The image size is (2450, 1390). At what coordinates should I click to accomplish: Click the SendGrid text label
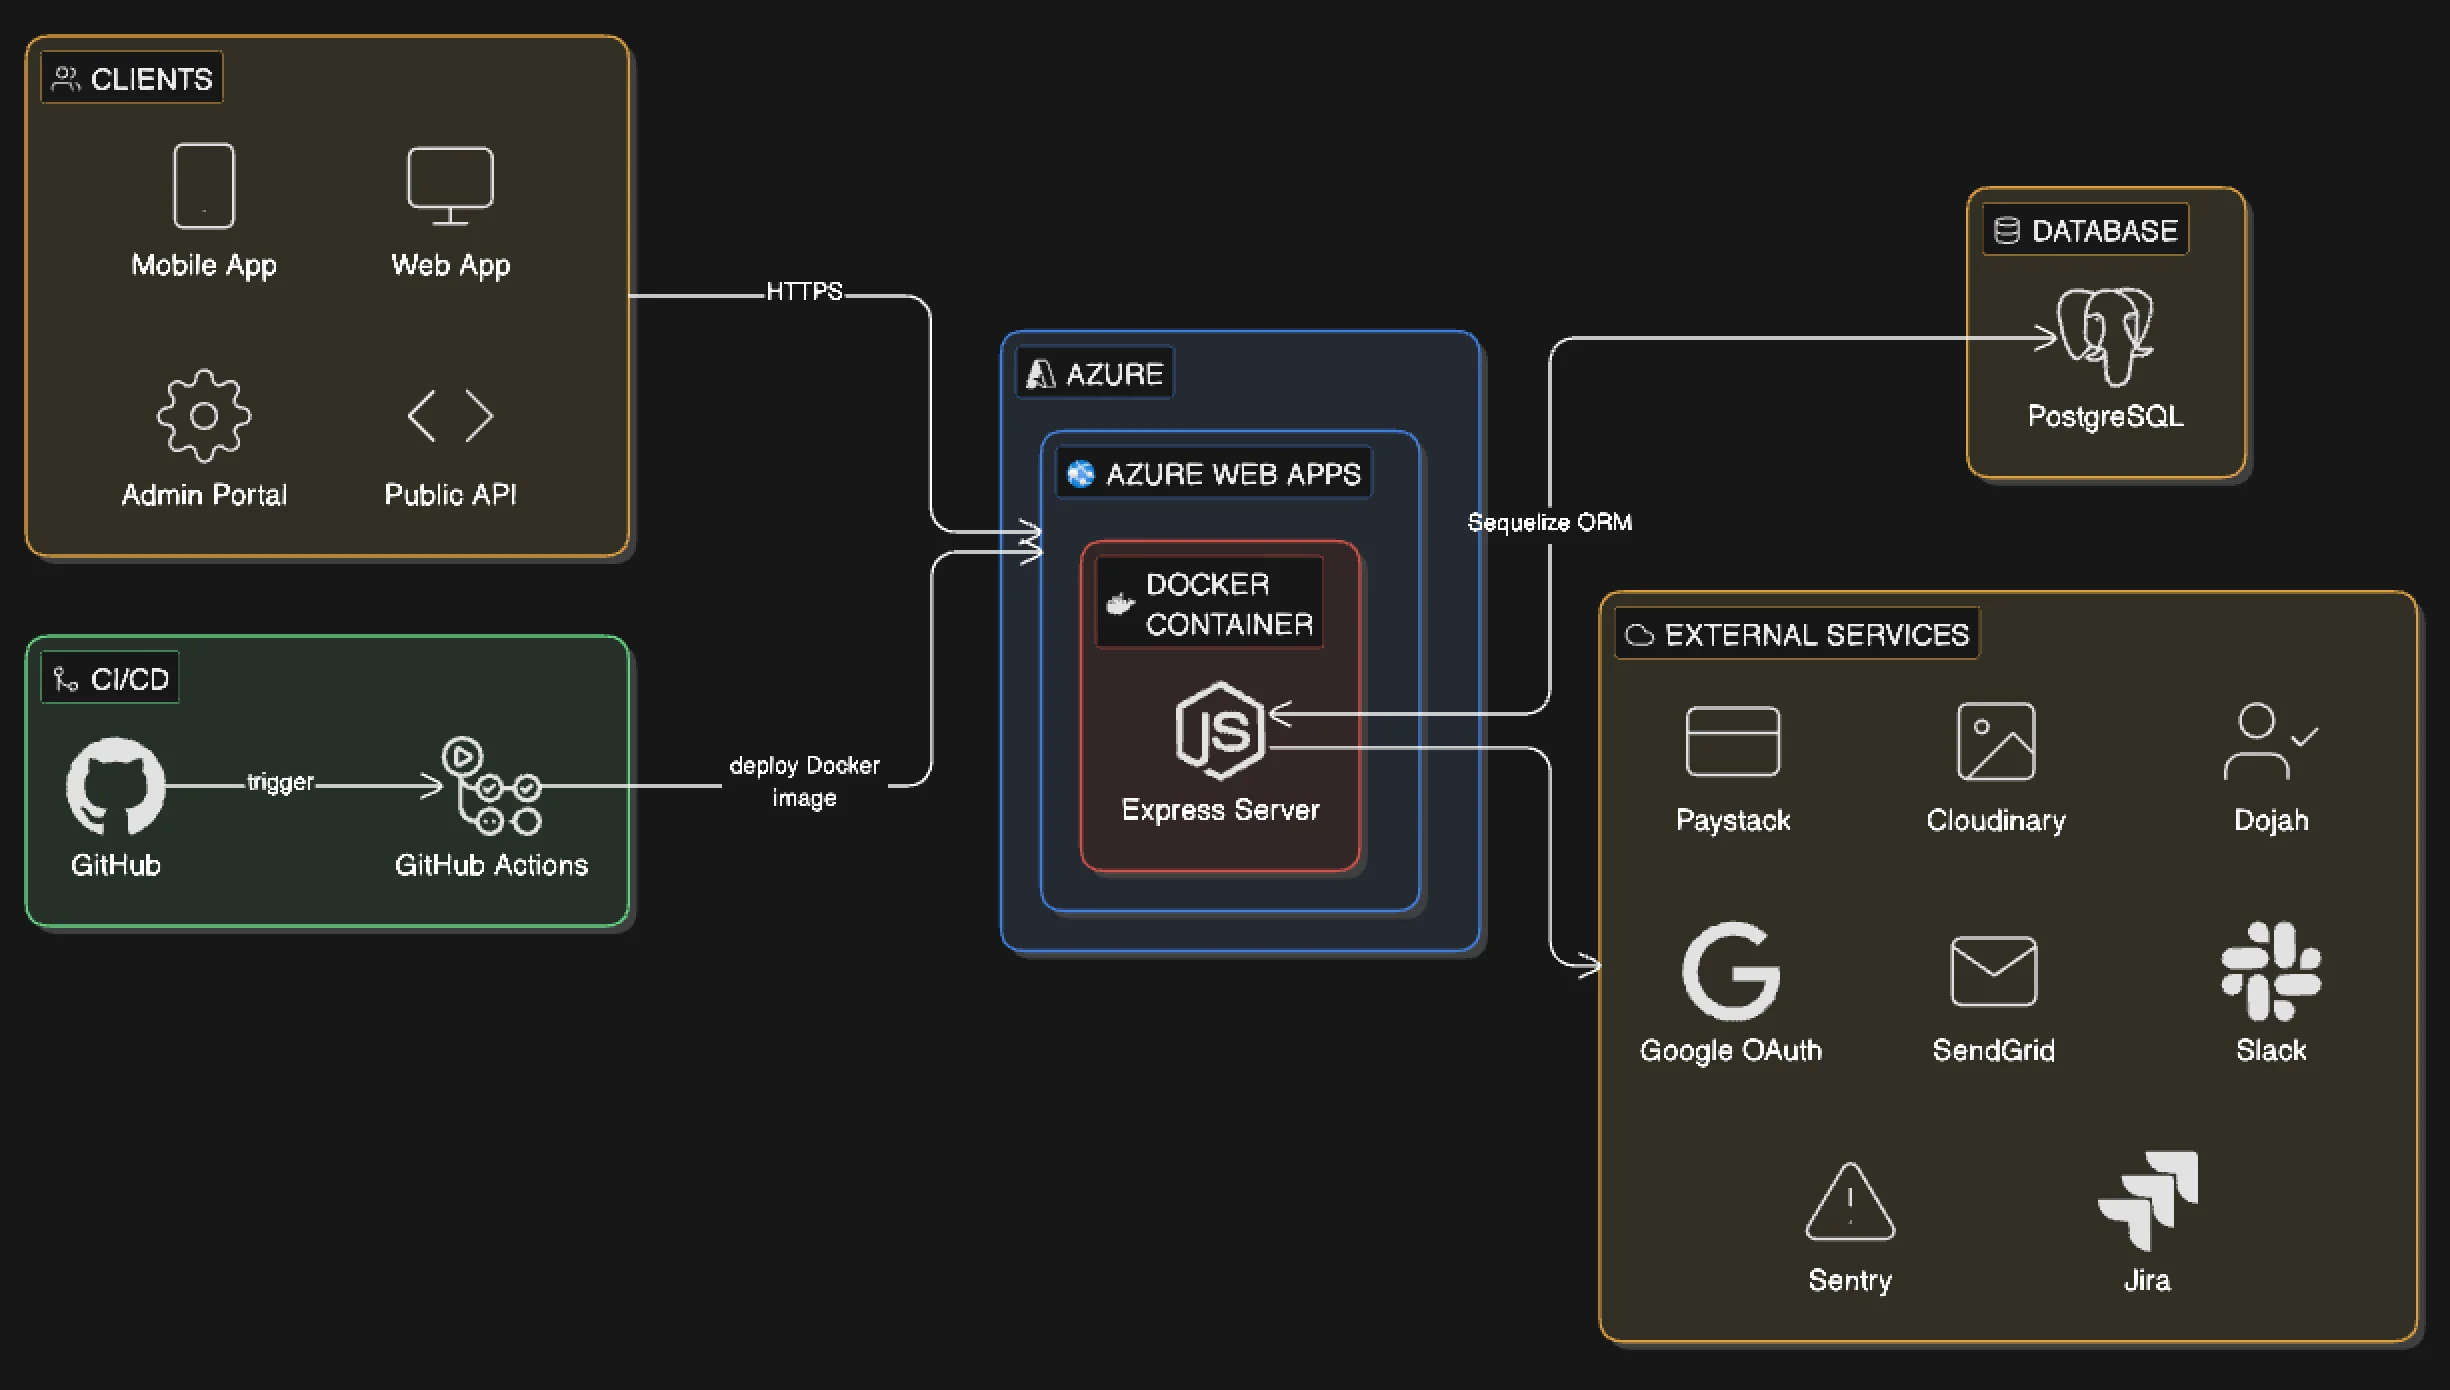point(1994,1050)
